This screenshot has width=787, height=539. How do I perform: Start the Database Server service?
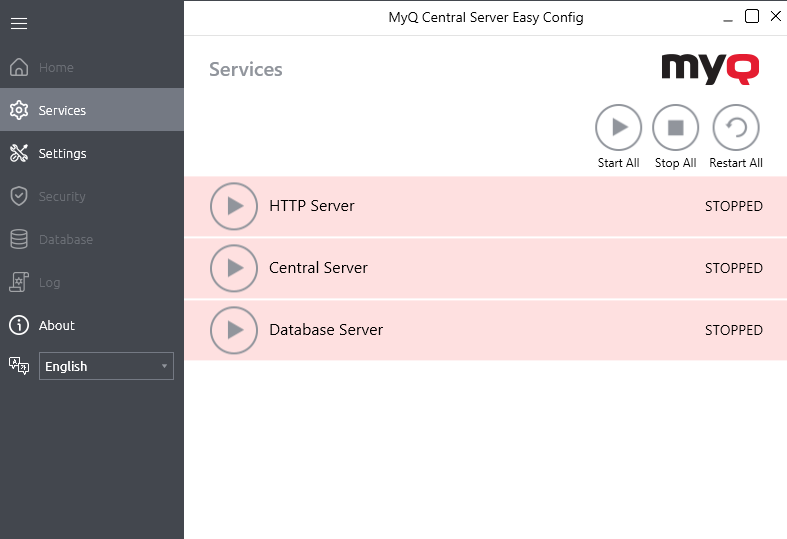pos(234,330)
